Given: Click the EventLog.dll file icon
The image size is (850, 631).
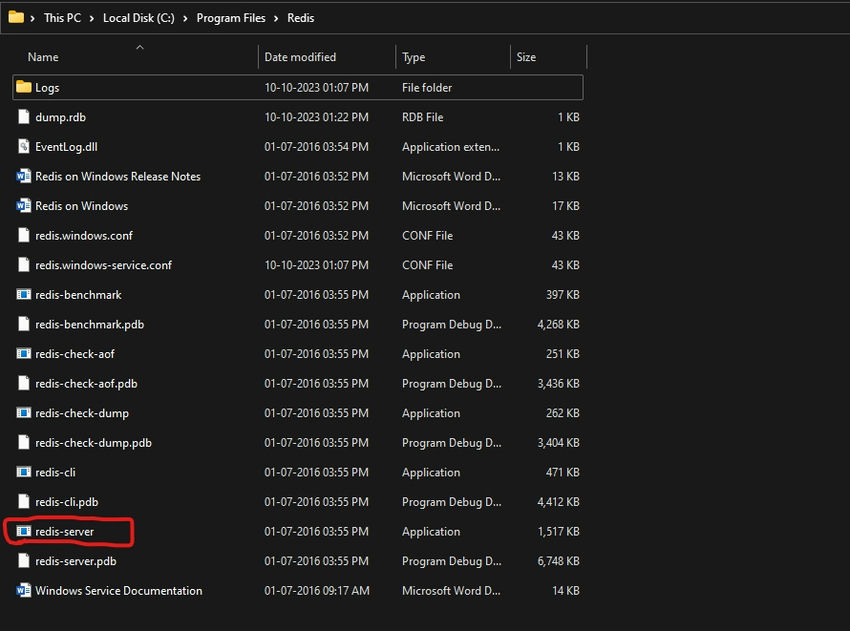Looking at the screenshot, I should pyautogui.click(x=23, y=146).
